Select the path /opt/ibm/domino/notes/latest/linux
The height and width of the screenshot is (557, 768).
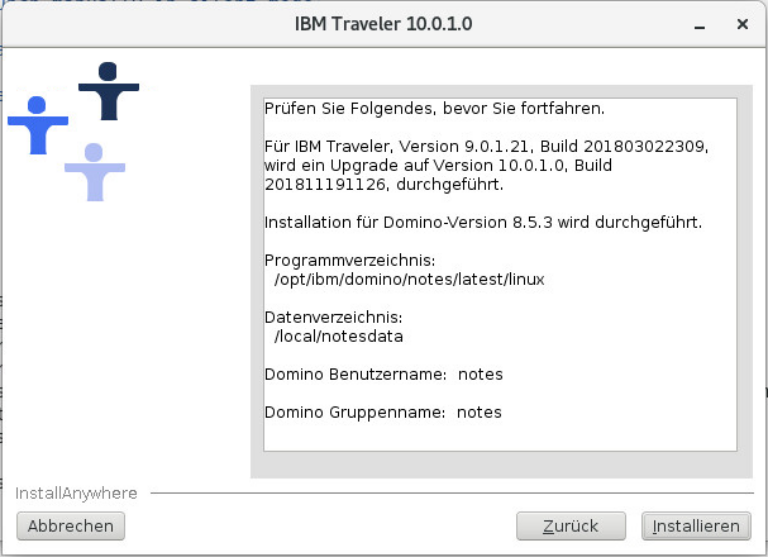point(409,280)
